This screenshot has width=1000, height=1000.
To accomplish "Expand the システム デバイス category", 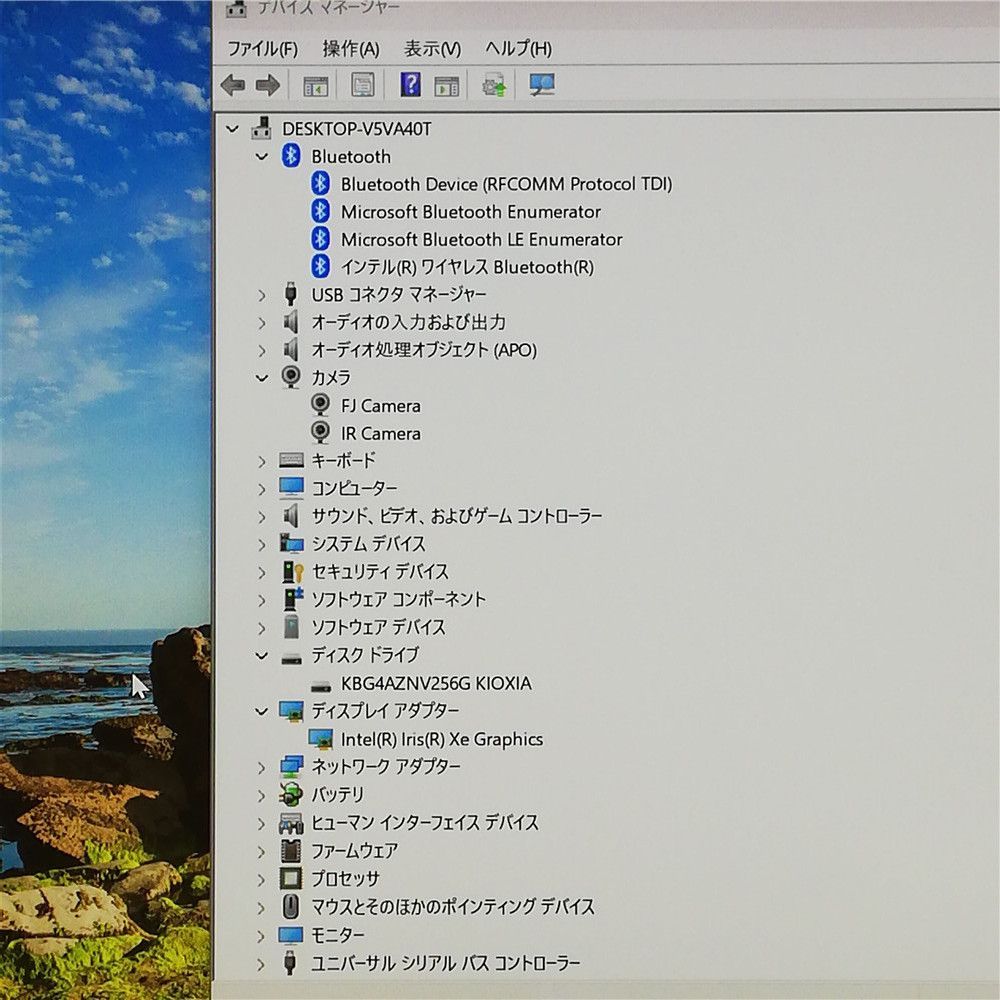I will (261, 545).
